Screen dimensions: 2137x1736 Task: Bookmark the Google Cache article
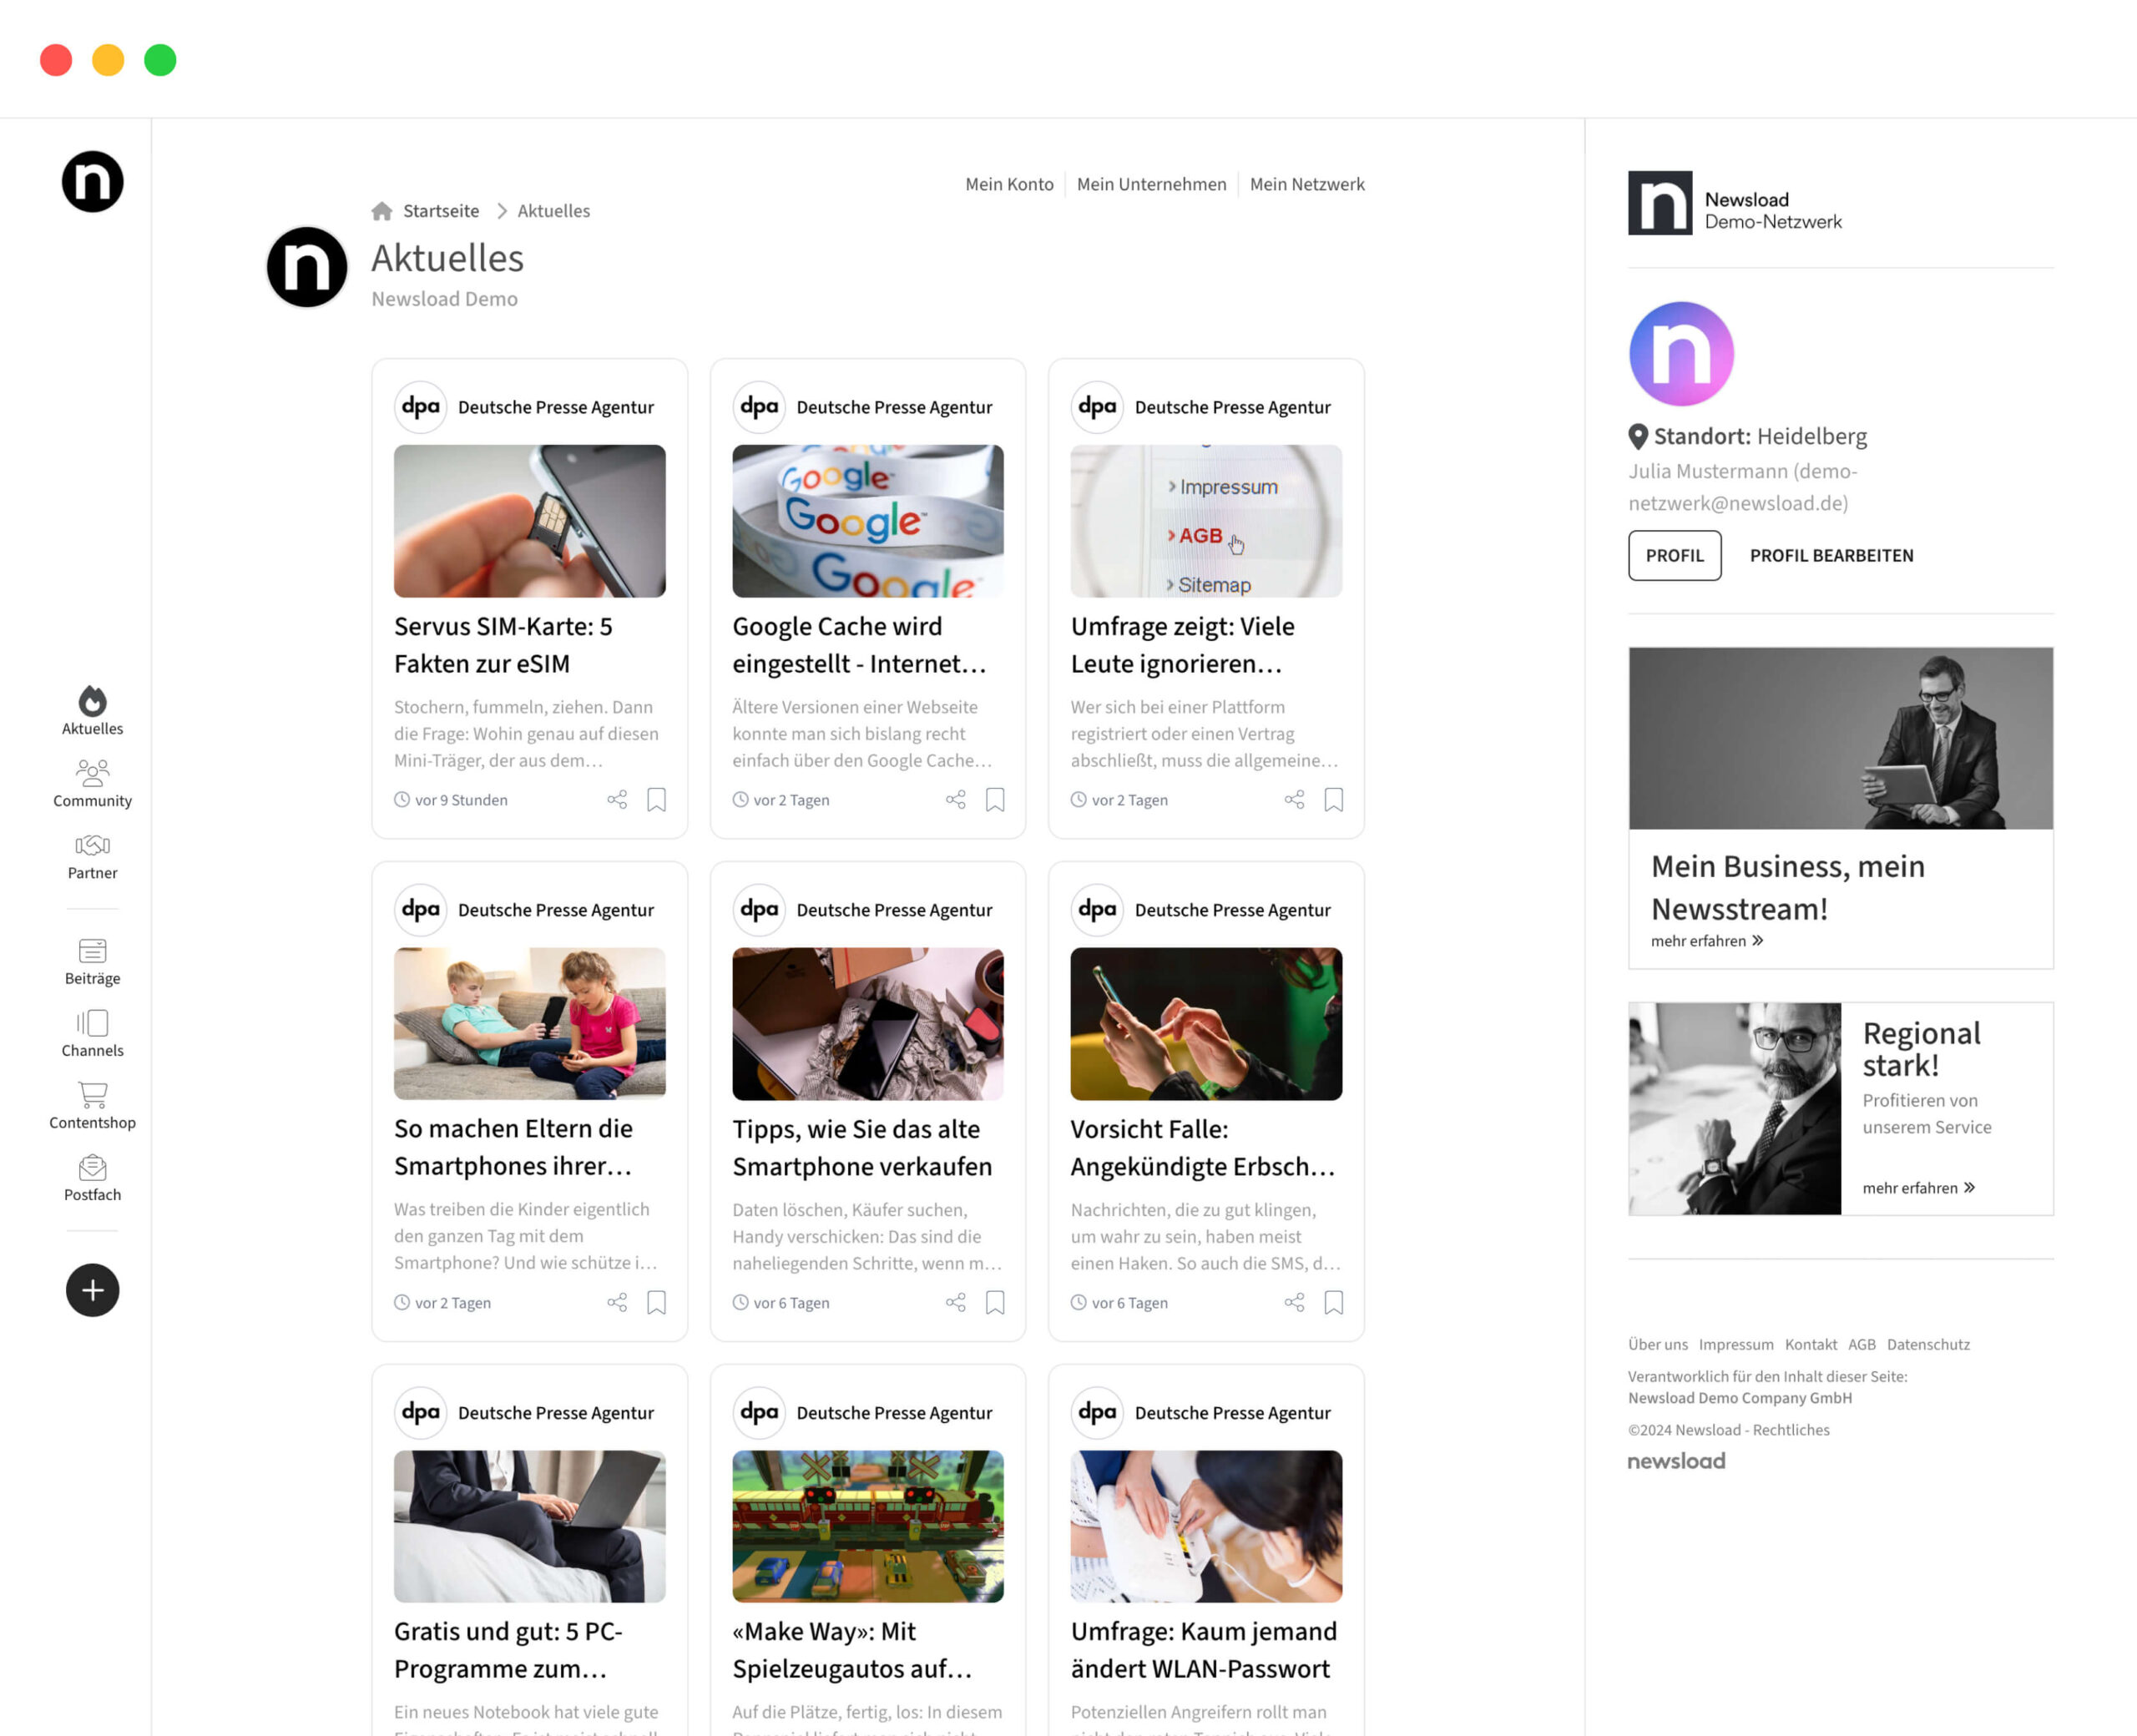click(x=995, y=800)
